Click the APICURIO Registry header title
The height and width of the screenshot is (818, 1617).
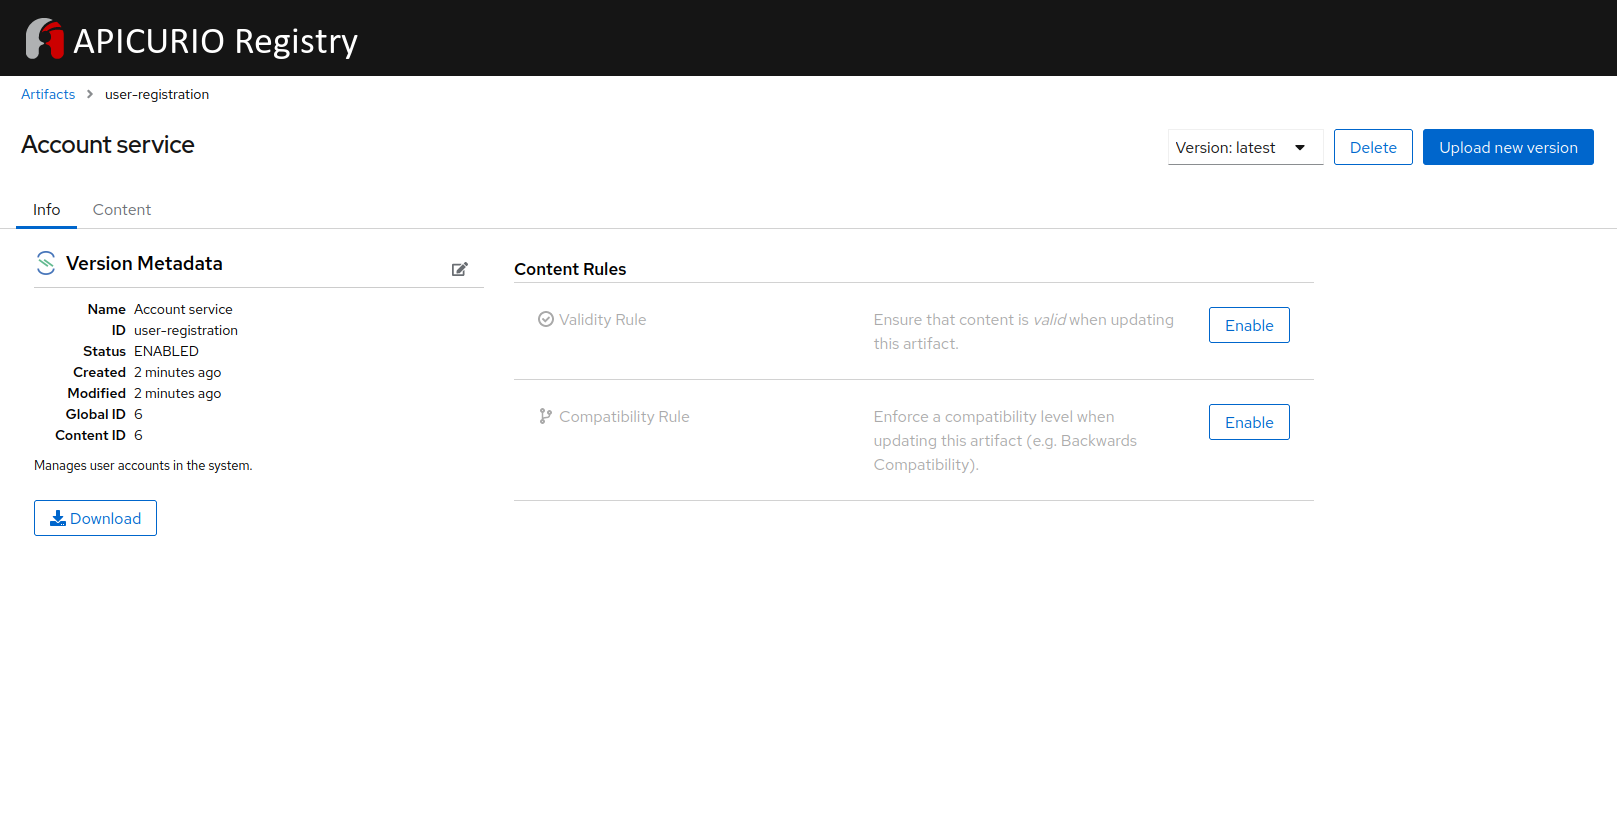click(x=215, y=41)
